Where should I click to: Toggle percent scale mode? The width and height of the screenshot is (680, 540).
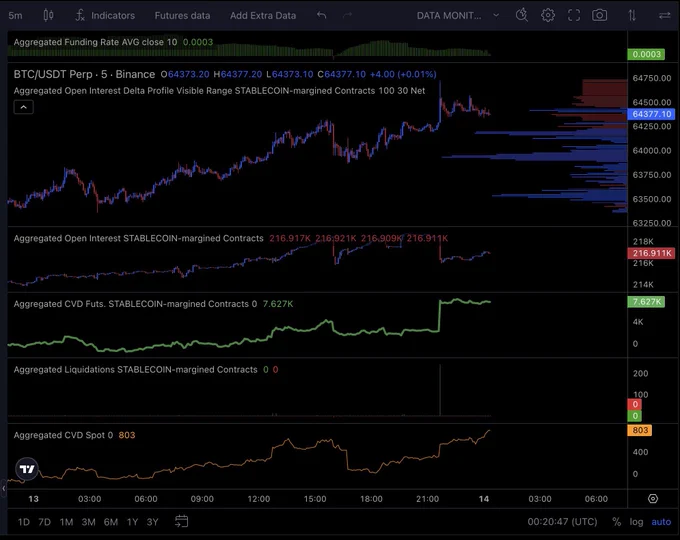(x=616, y=522)
